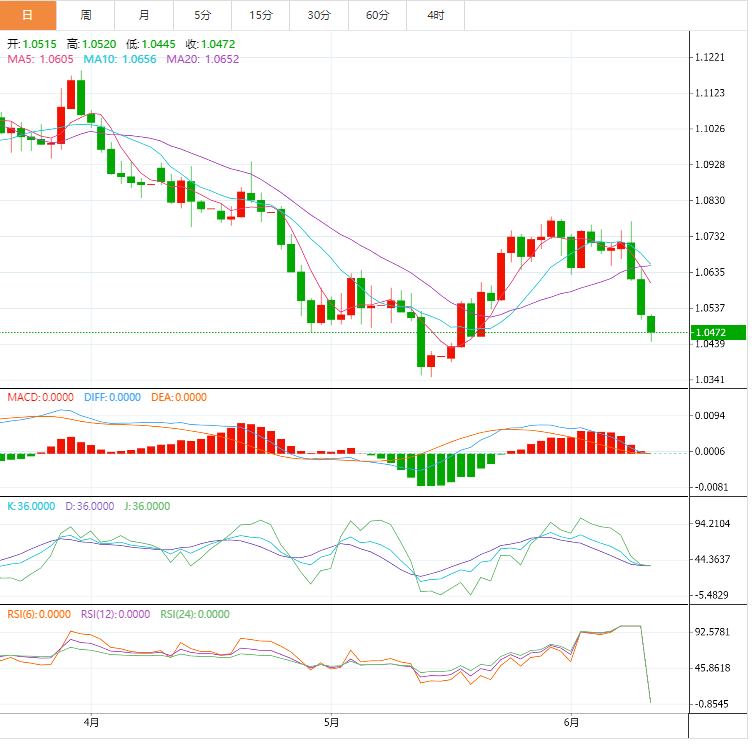Click the 1.1026 price axis label
This screenshot has width=756, height=750.
coord(710,129)
